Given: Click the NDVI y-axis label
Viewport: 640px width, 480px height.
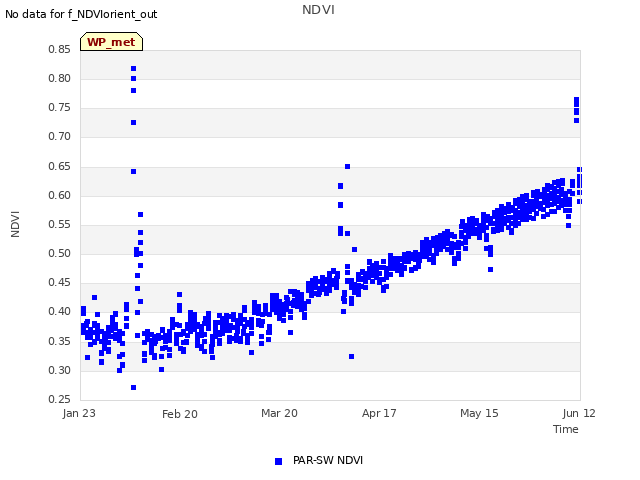Looking at the screenshot, I should tap(15, 224).
